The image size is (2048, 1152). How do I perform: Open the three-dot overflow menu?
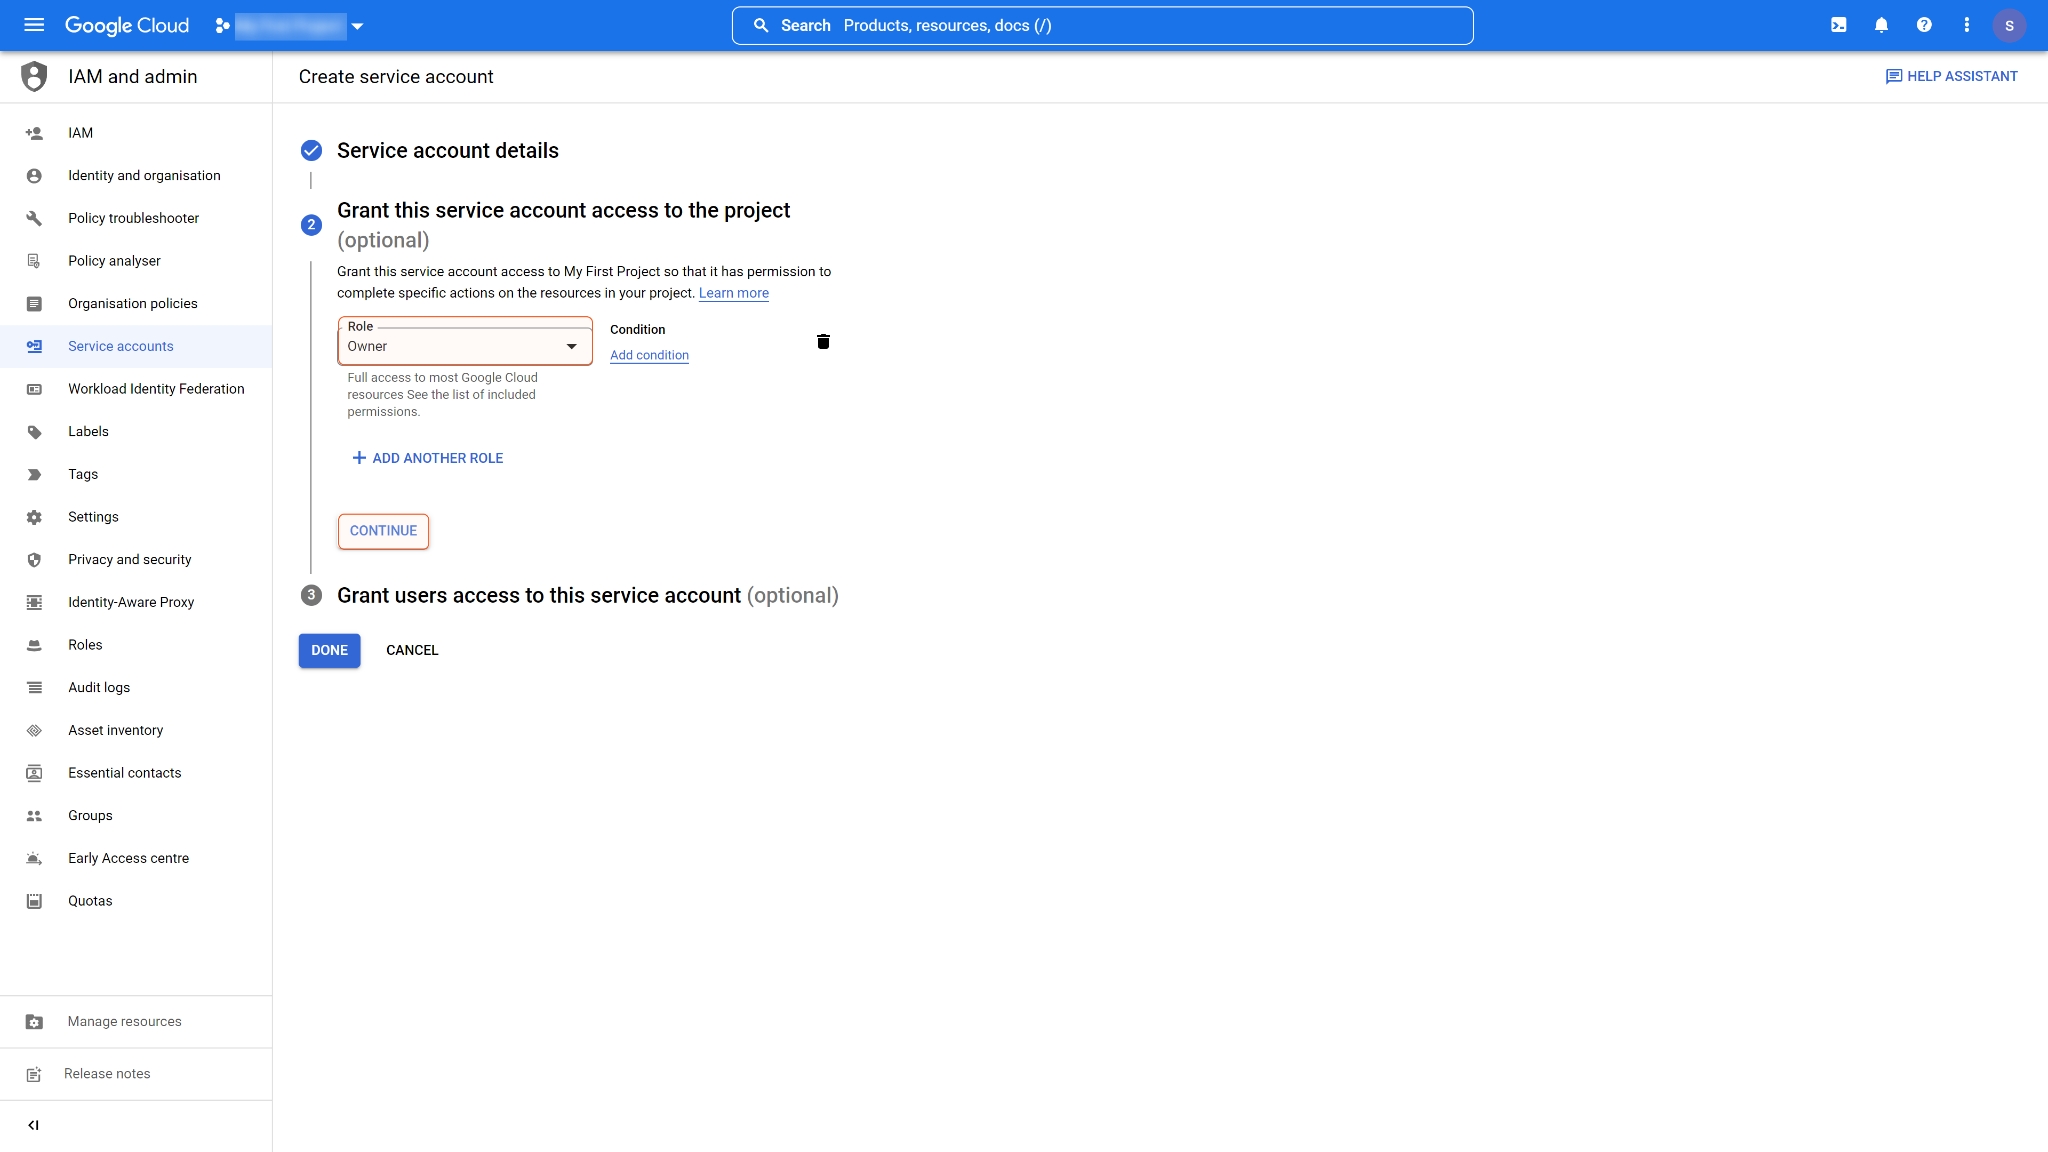tap(1966, 25)
